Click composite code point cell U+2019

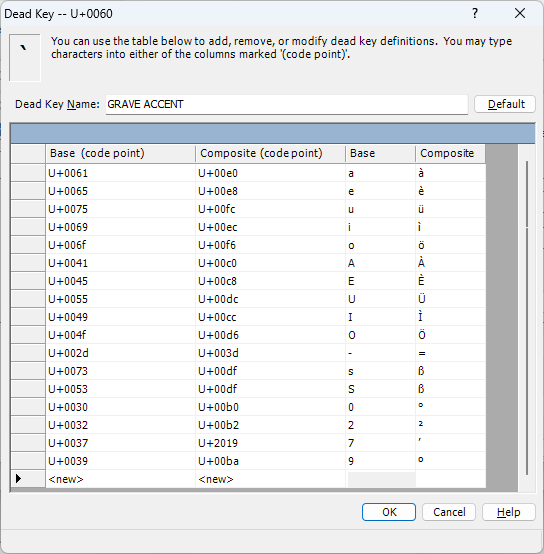270,443
